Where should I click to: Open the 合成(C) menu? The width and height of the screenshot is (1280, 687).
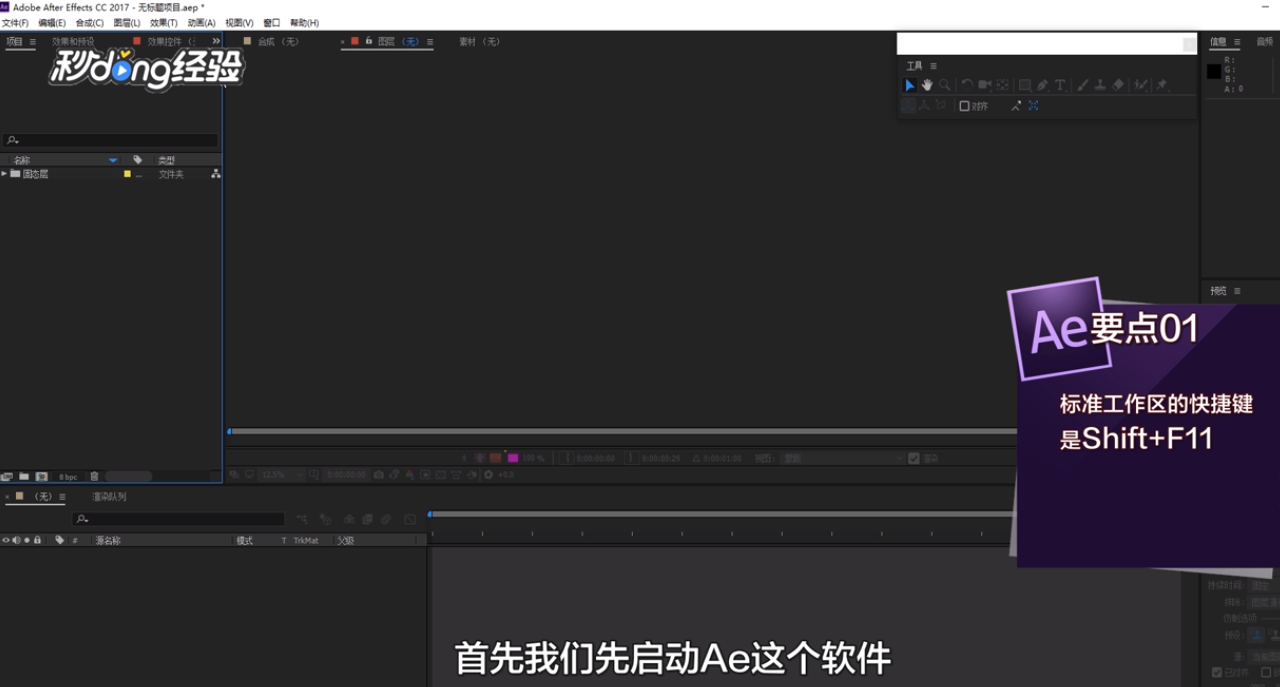(90, 23)
